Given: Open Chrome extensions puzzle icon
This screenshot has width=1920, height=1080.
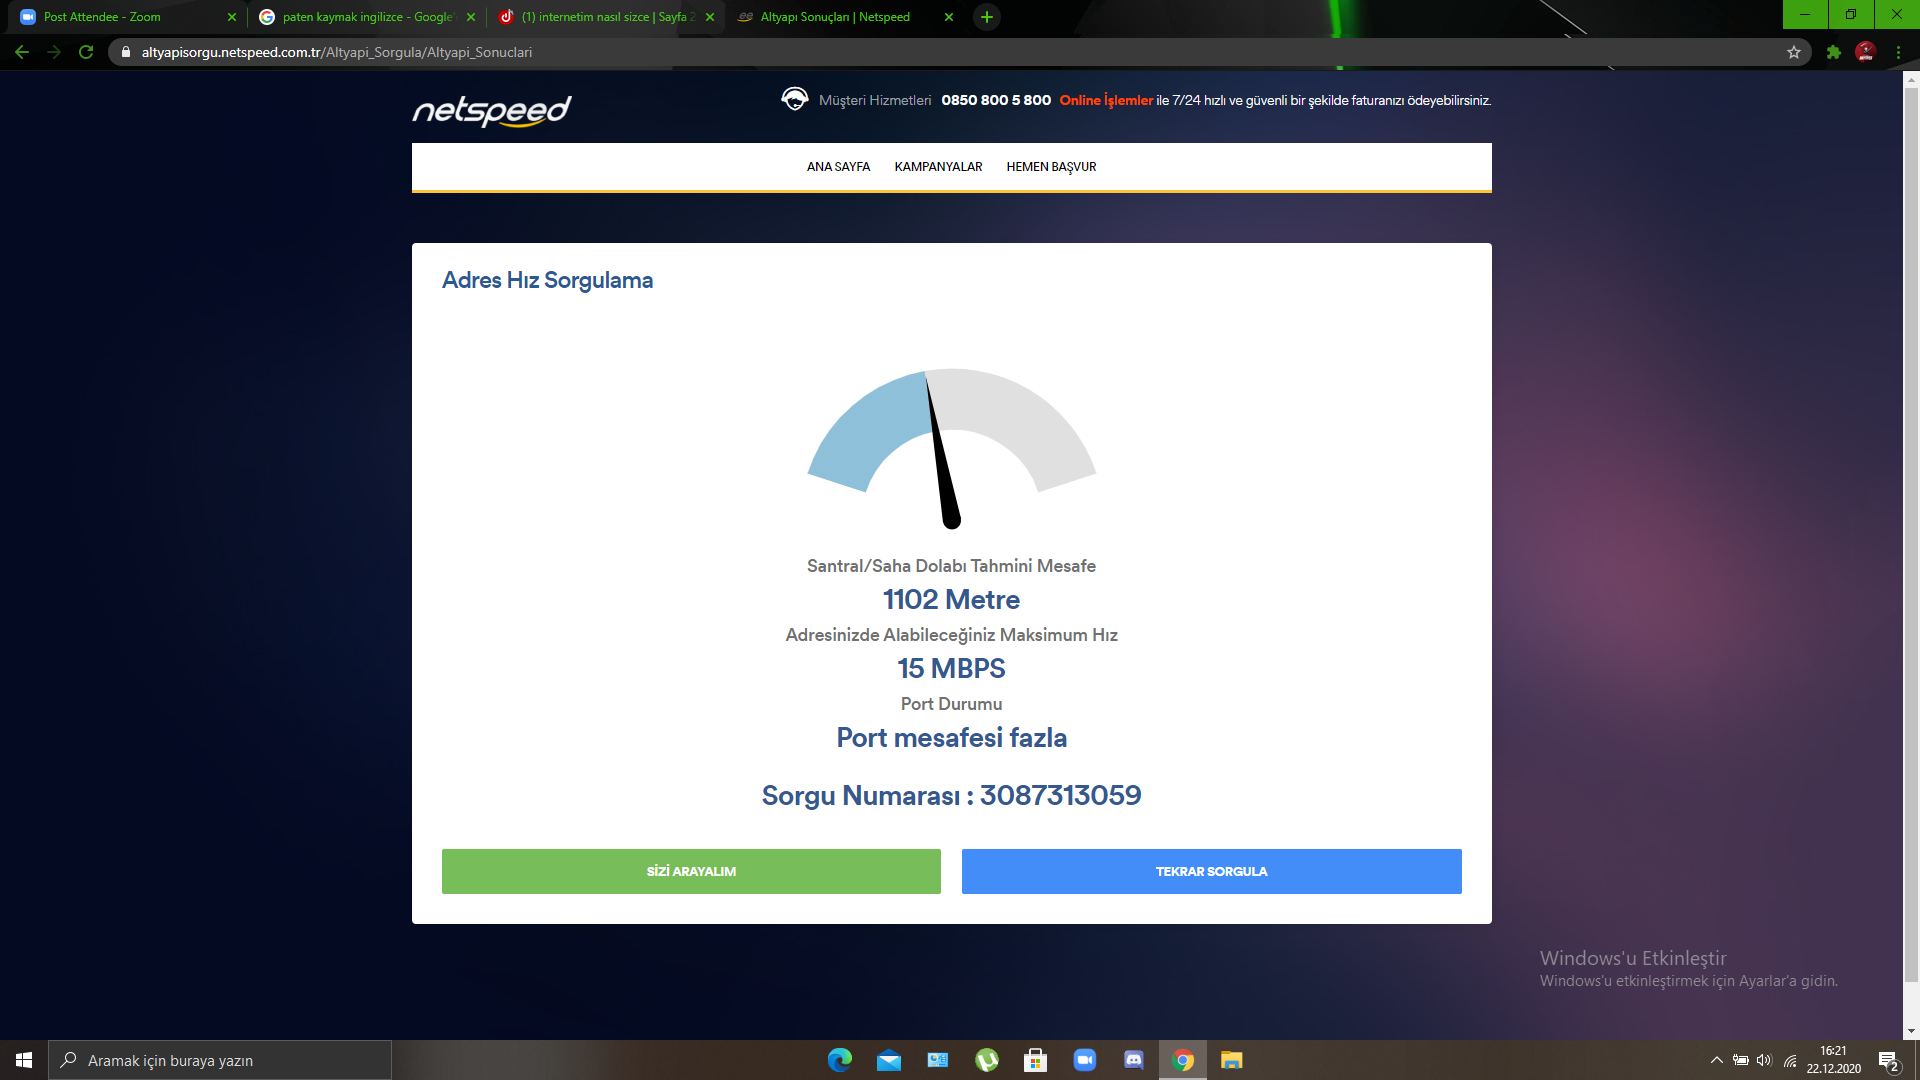Looking at the screenshot, I should pos(1833,52).
